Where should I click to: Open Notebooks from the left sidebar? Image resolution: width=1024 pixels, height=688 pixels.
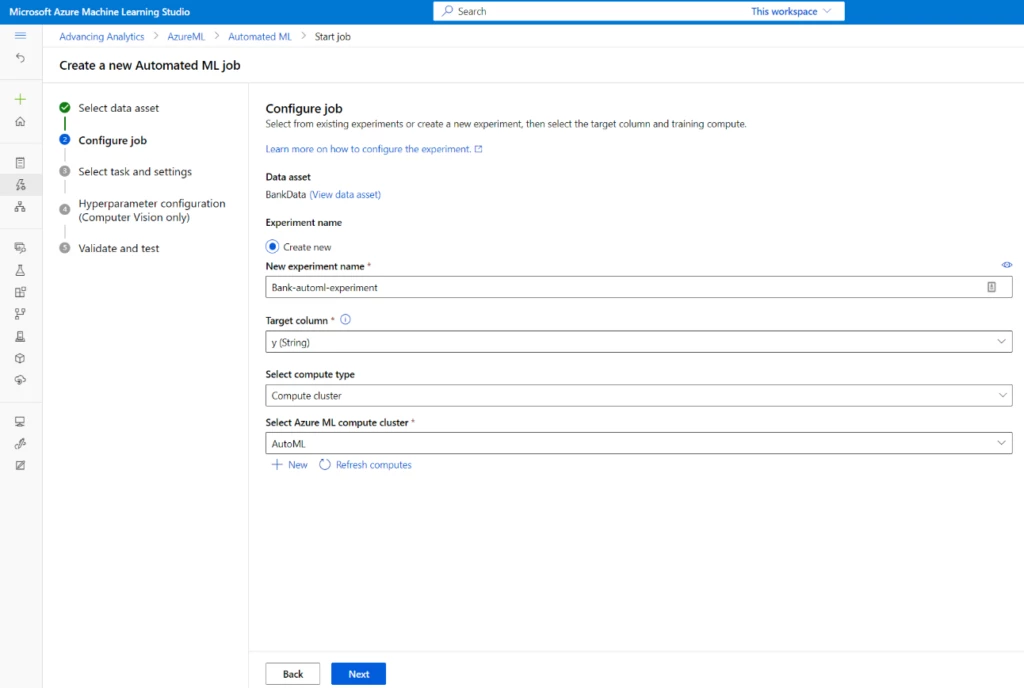click(x=20, y=161)
